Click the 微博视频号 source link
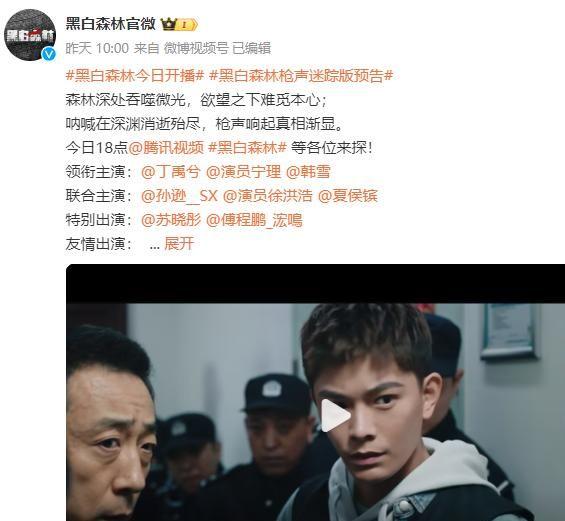 tap(196, 48)
